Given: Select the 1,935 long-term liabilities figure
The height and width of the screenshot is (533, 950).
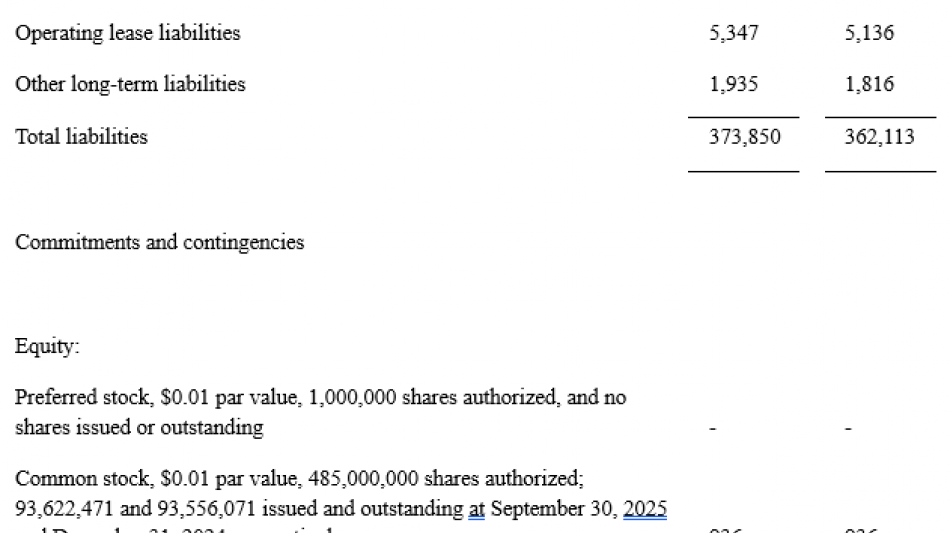Looking at the screenshot, I should 733,85.
